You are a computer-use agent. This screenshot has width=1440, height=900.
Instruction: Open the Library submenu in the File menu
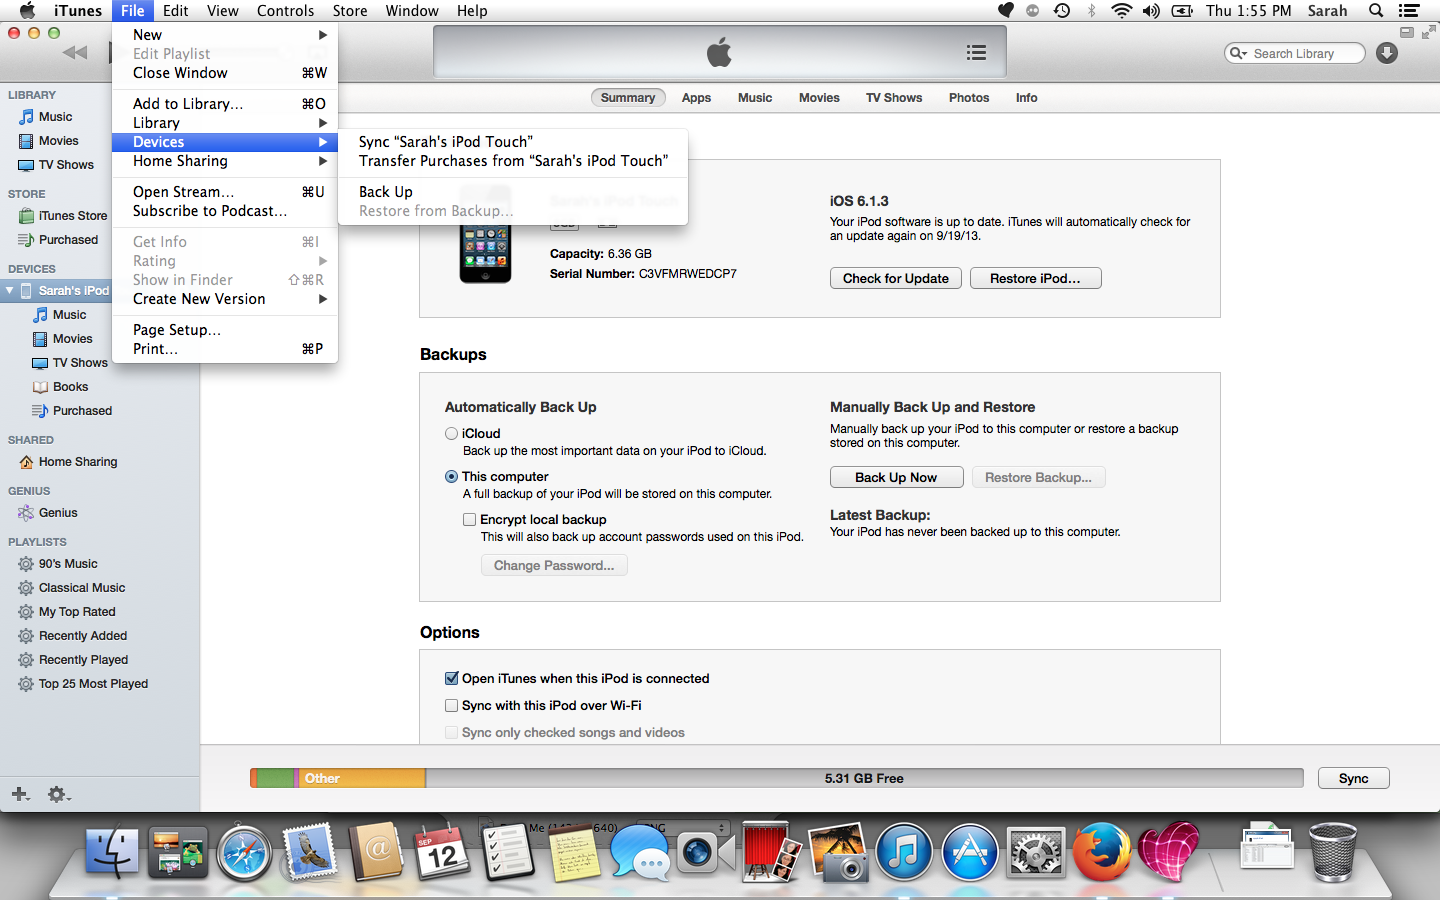tap(158, 122)
